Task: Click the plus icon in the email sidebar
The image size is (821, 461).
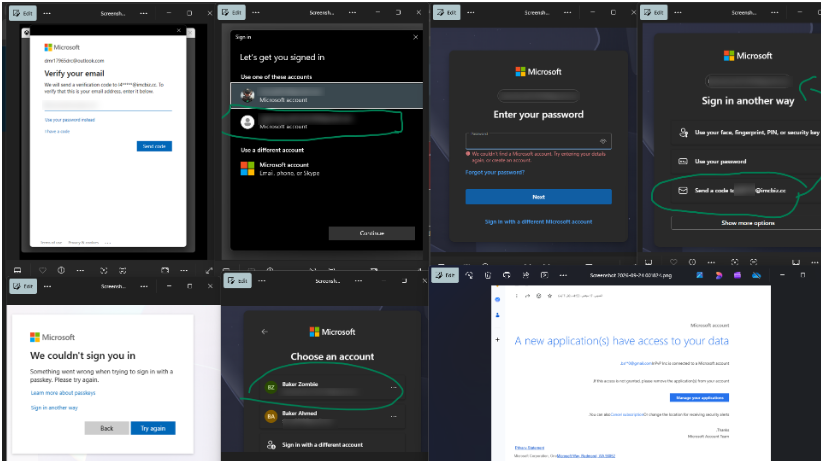Action: pos(497,339)
